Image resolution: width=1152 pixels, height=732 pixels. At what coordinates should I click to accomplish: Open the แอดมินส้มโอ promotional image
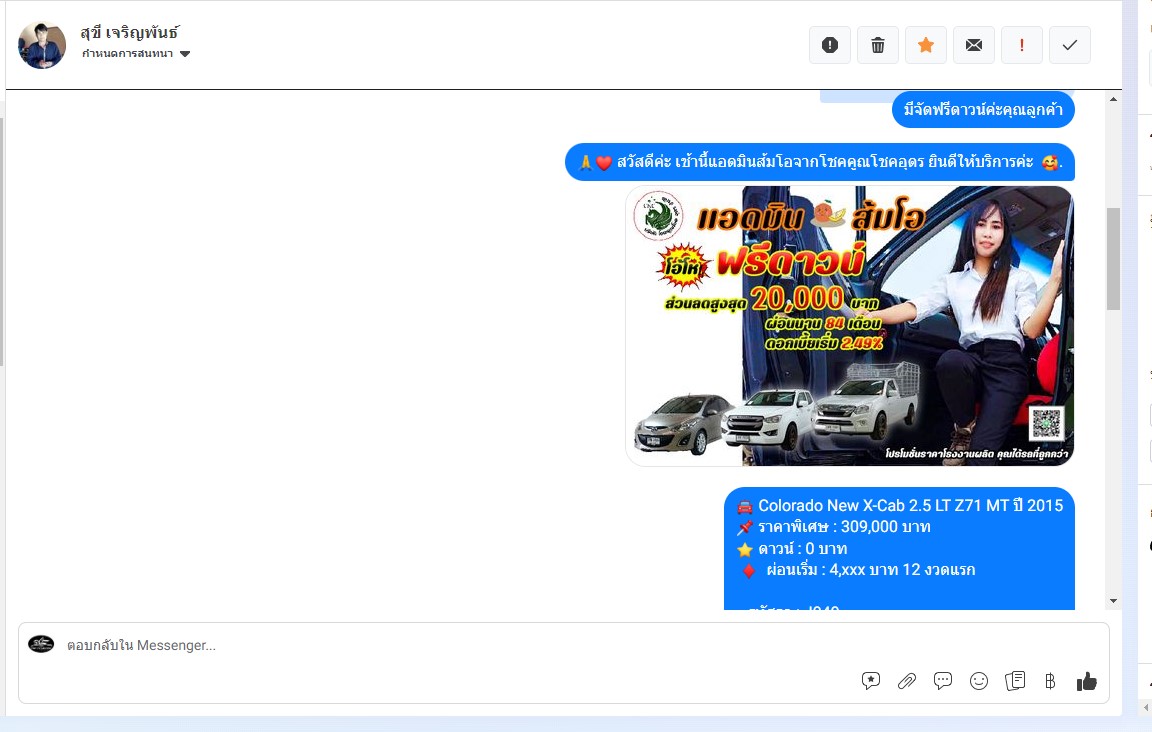coord(849,326)
